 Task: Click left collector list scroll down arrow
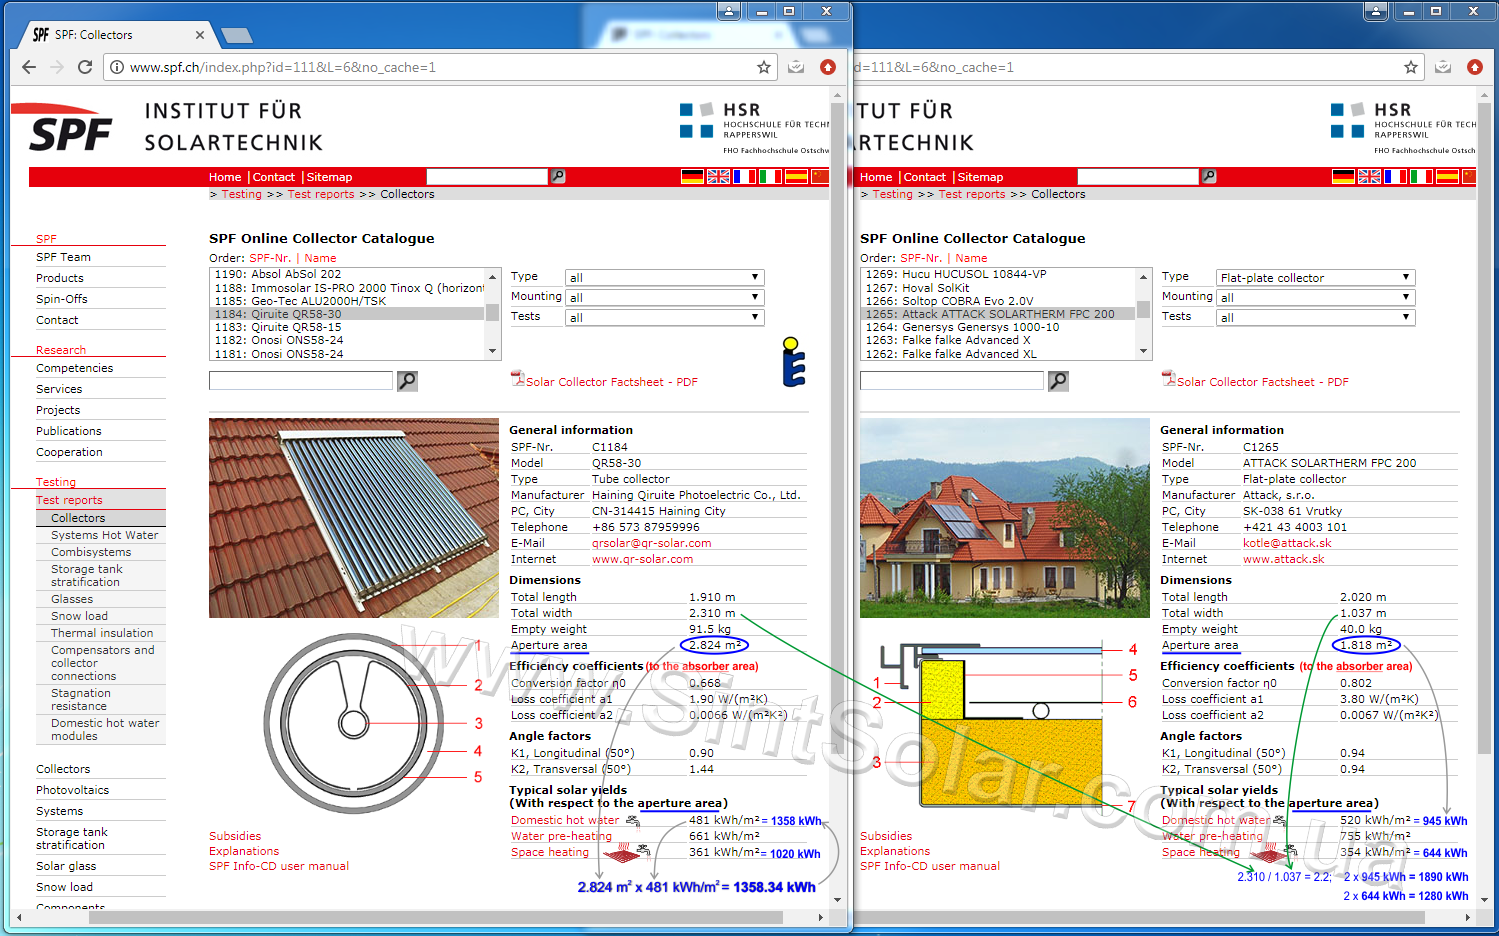(x=492, y=352)
